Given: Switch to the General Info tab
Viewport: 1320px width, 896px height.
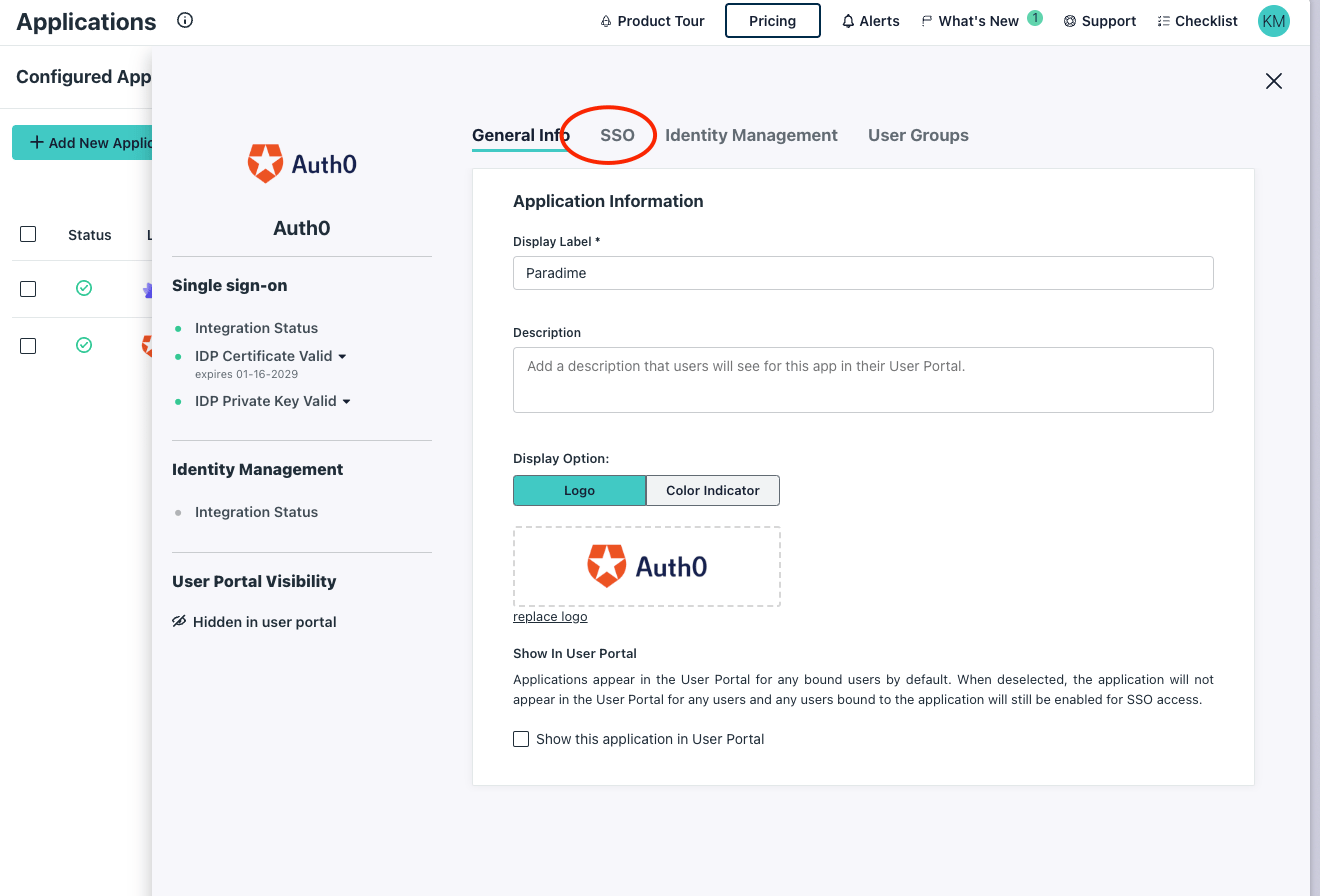Looking at the screenshot, I should click(x=521, y=135).
